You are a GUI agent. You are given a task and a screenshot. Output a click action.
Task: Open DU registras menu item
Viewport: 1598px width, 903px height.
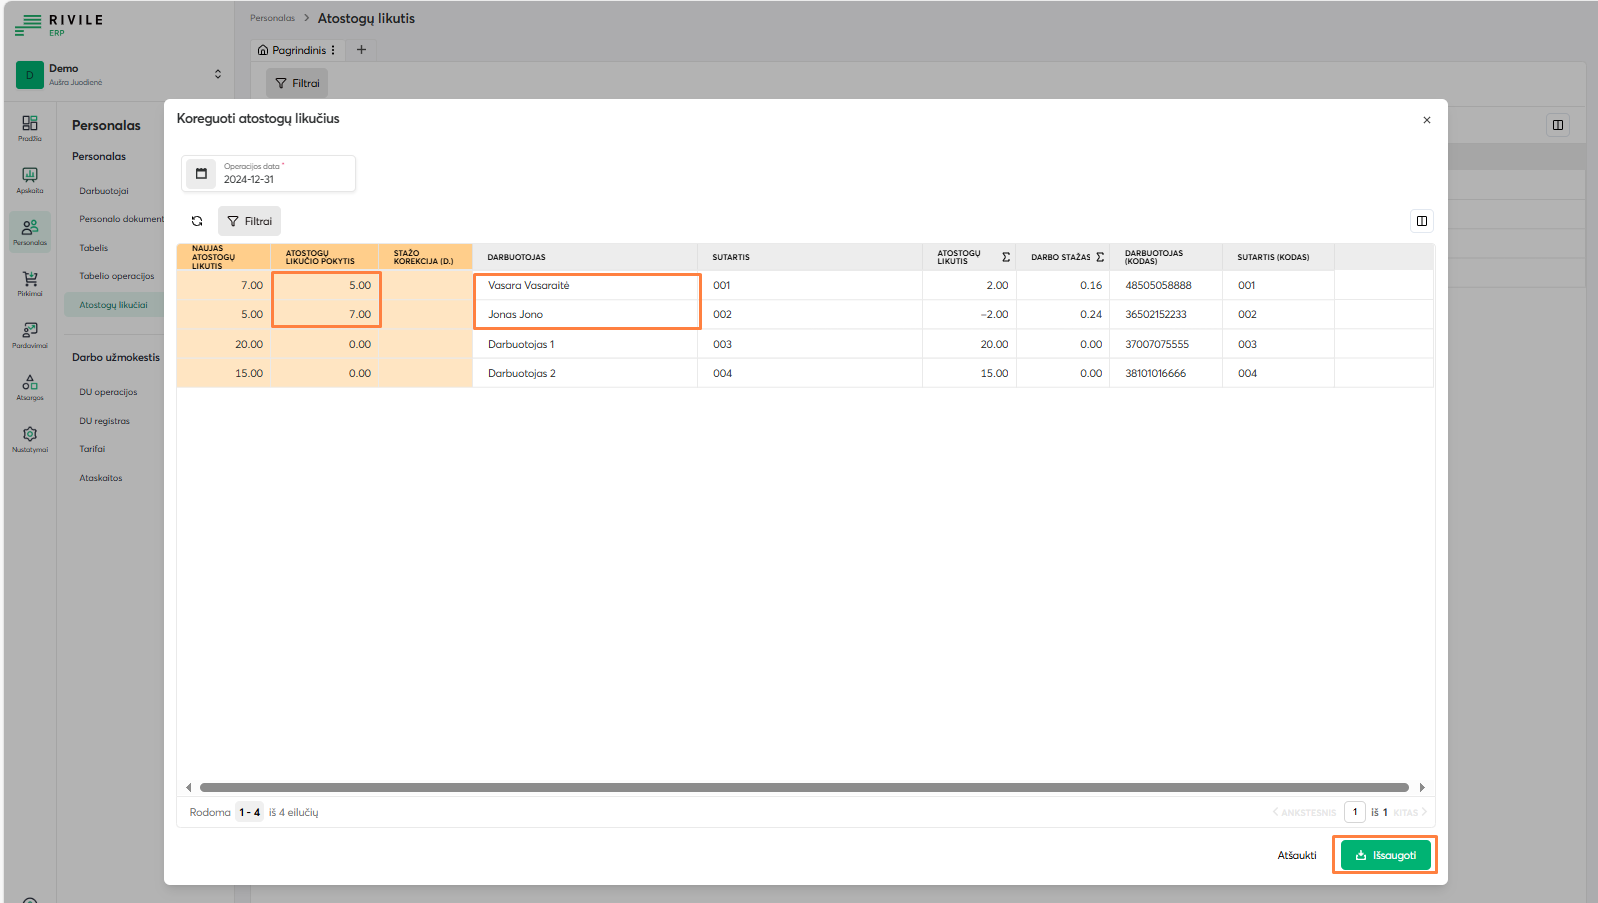(x=105, y=421)
